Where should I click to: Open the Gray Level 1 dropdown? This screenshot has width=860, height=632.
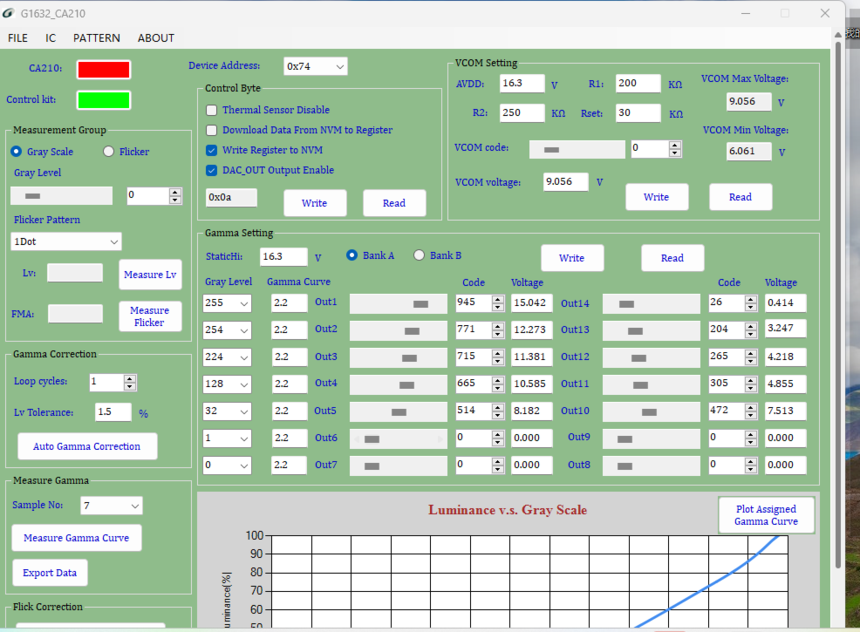(227, 438)
